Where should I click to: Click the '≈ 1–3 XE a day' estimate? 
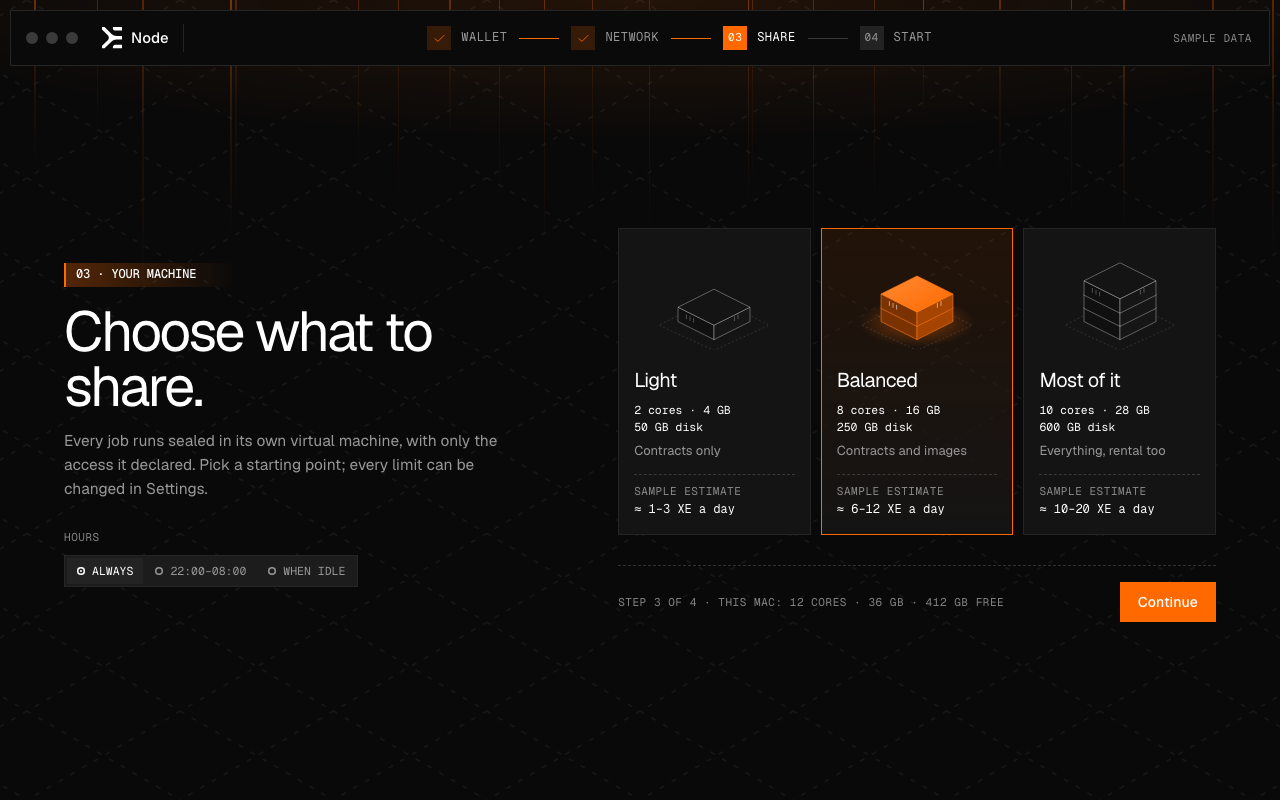(684, 509)
